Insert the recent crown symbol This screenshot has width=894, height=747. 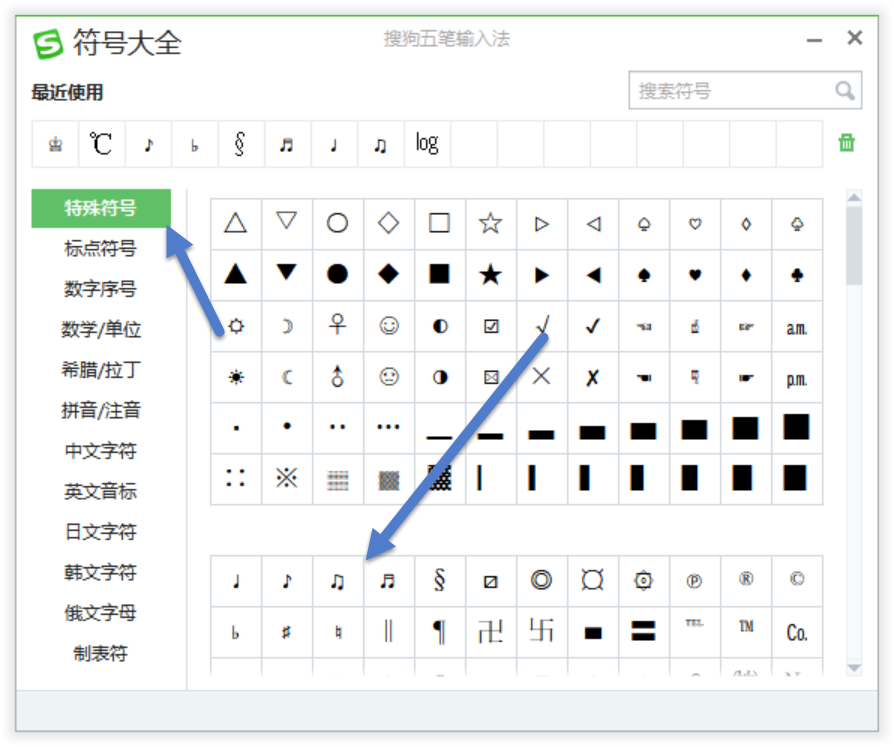(55, 144)
